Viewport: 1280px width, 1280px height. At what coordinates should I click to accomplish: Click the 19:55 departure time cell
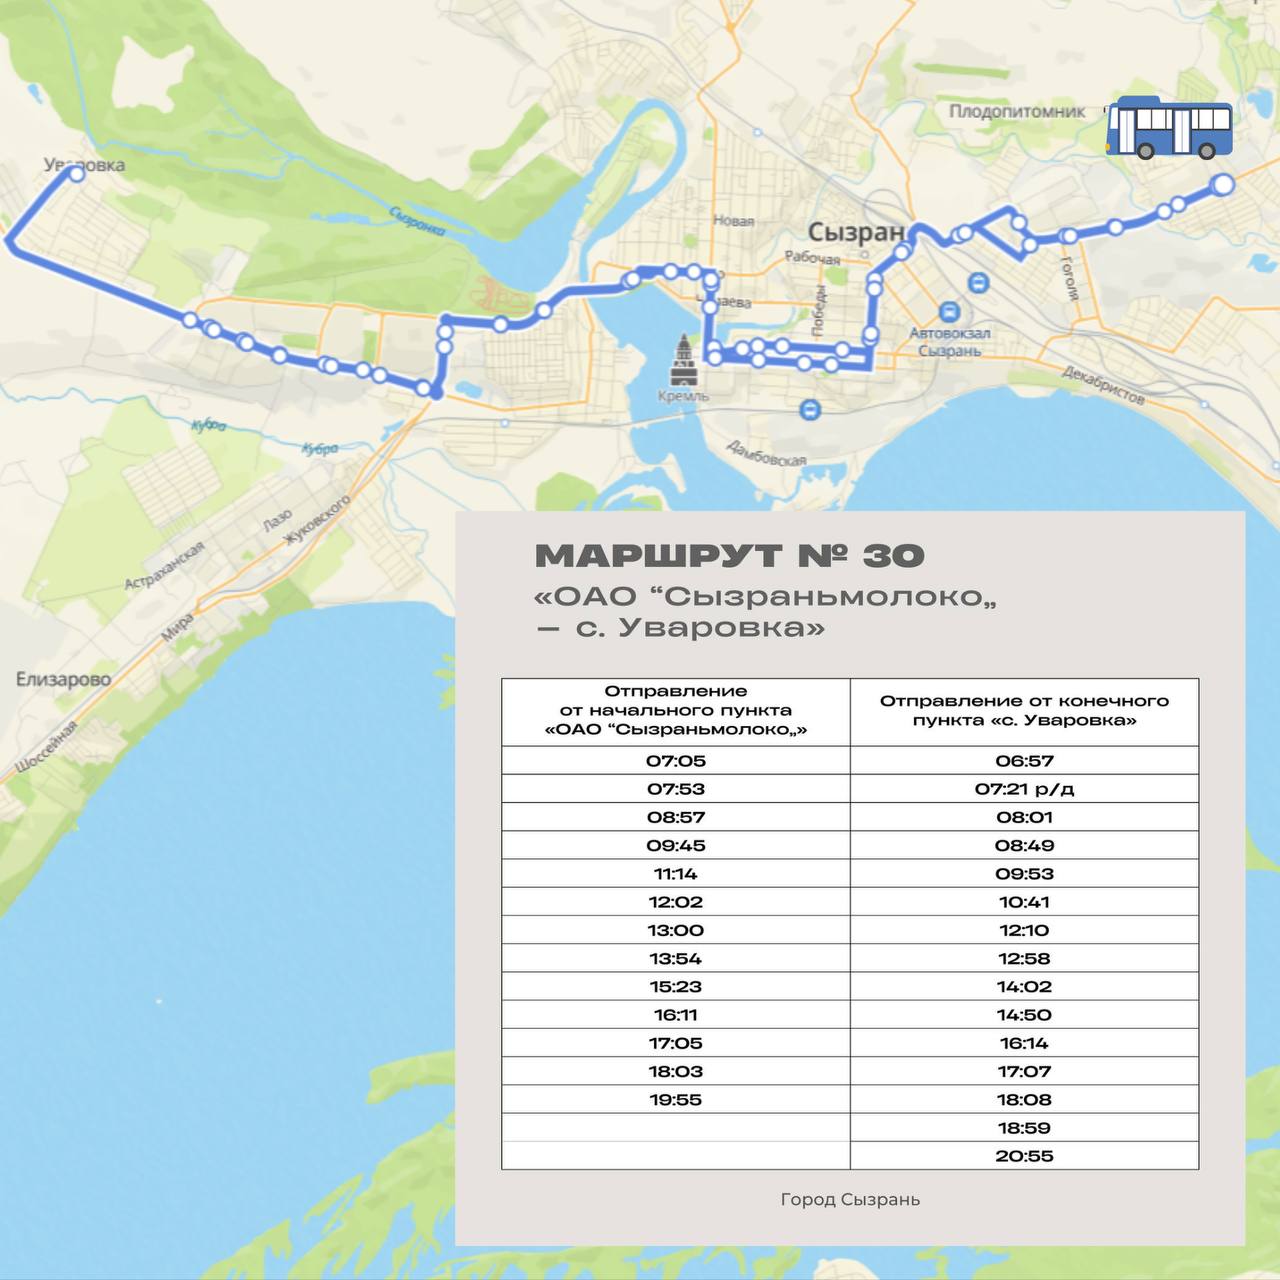tap(676, 1100)
